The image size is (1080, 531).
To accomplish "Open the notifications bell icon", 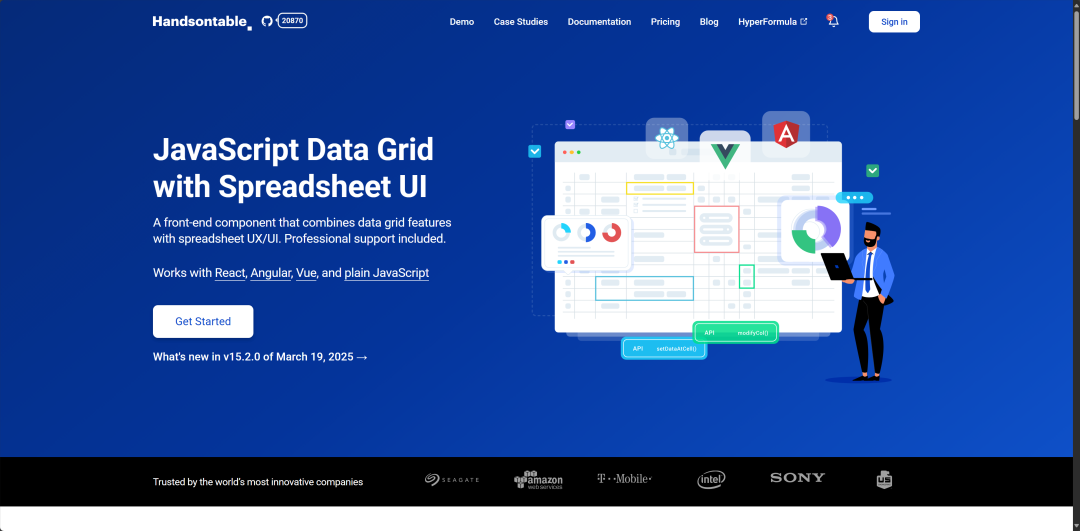I will 833,21.
